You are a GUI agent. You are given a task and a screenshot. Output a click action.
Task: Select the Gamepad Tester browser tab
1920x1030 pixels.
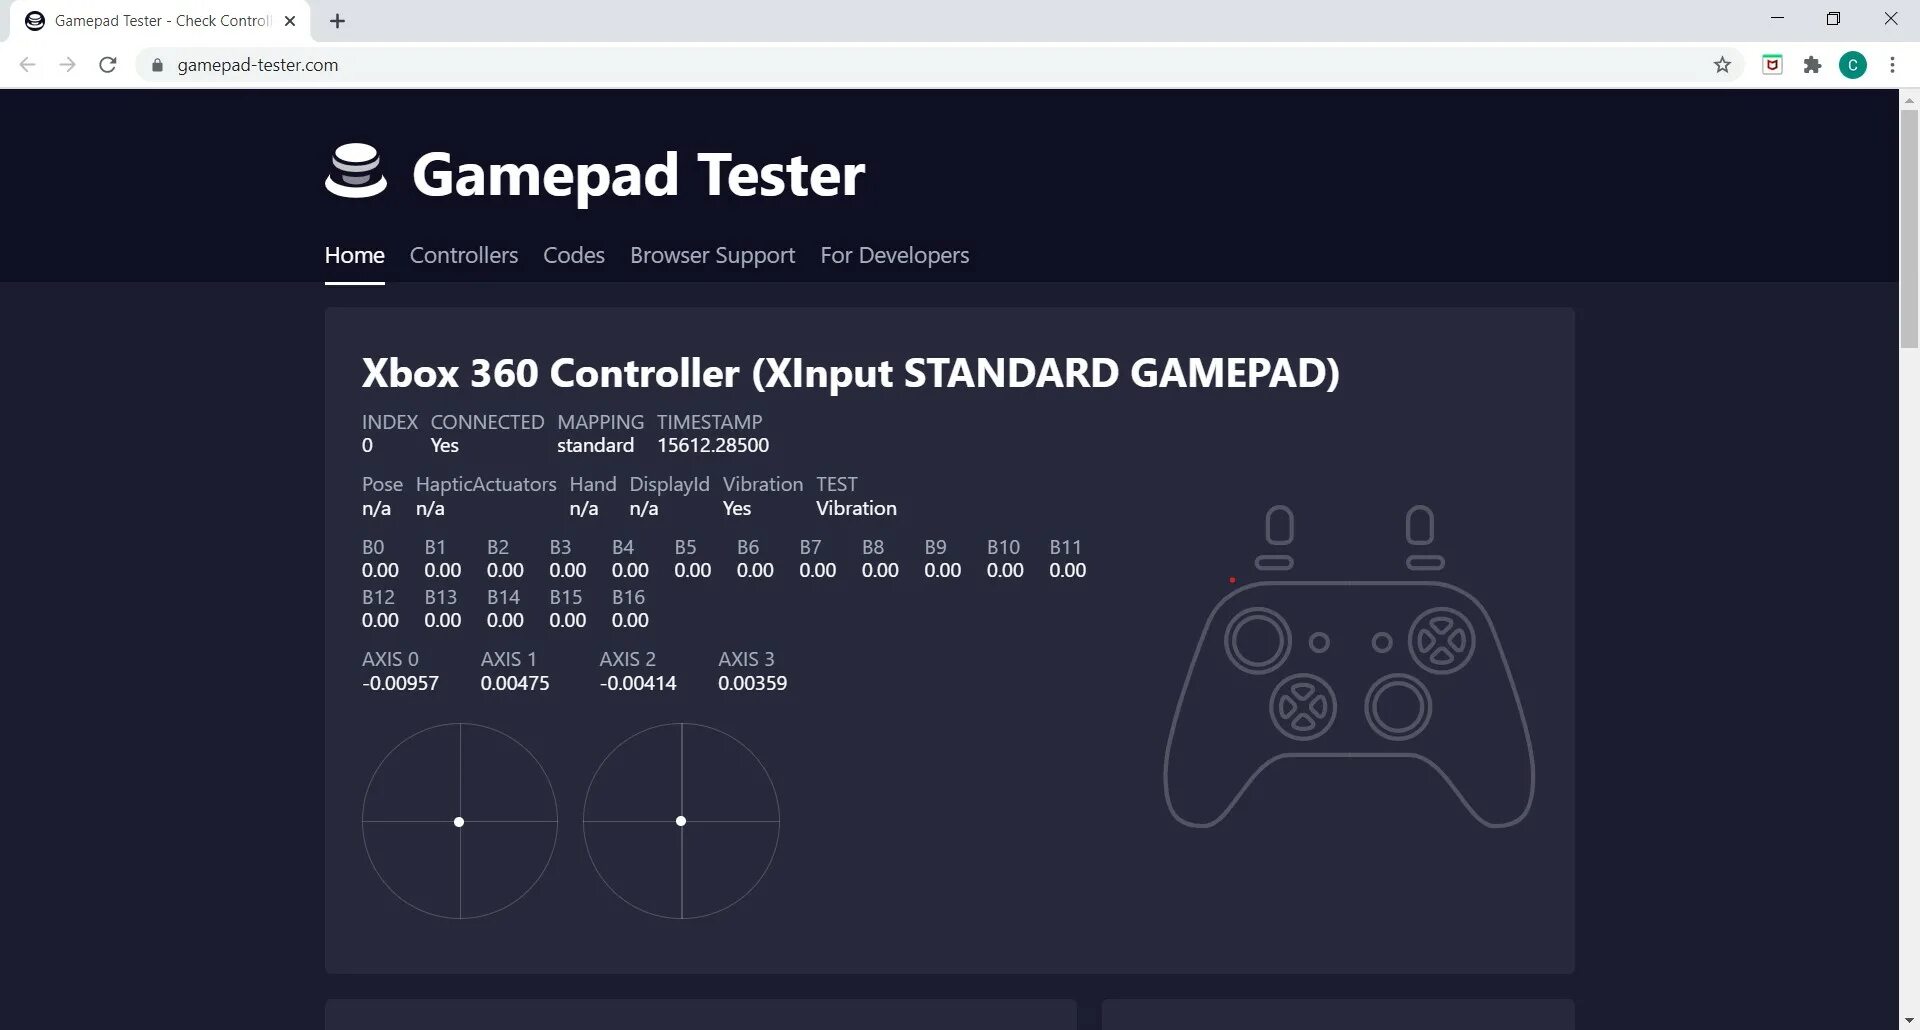click(160, 21)
